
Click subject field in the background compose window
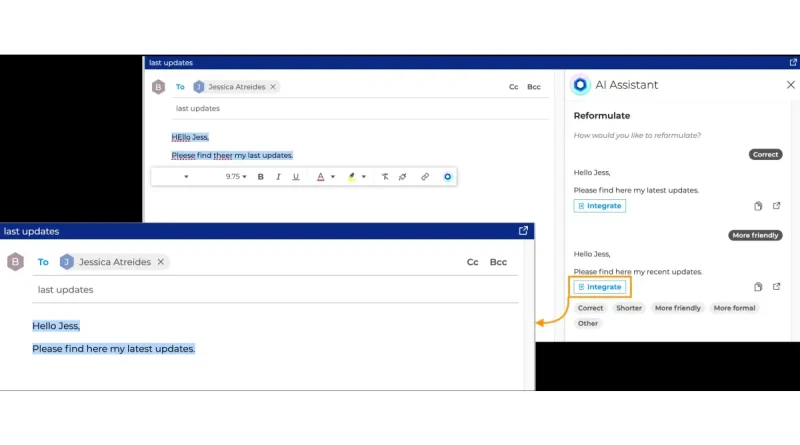[360, 108]
